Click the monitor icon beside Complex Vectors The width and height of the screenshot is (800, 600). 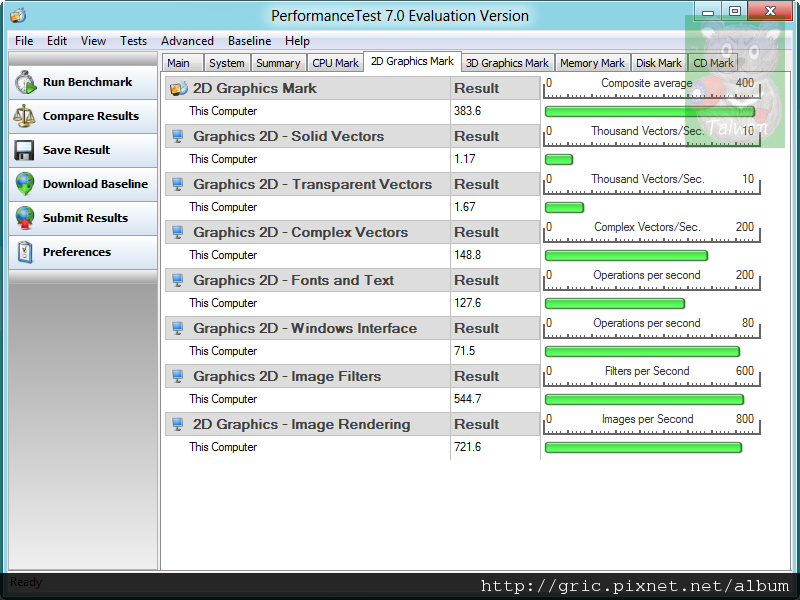coord(178,232)
